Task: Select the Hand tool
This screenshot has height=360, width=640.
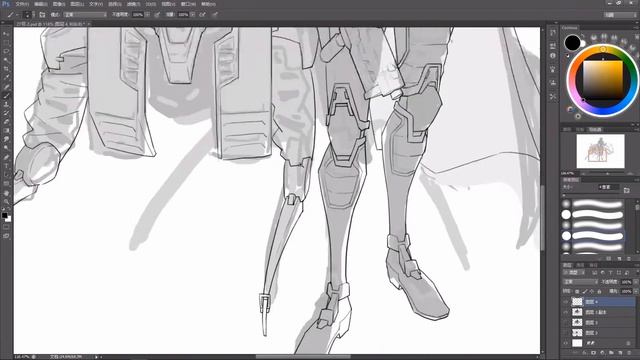Action: point(6,193)
